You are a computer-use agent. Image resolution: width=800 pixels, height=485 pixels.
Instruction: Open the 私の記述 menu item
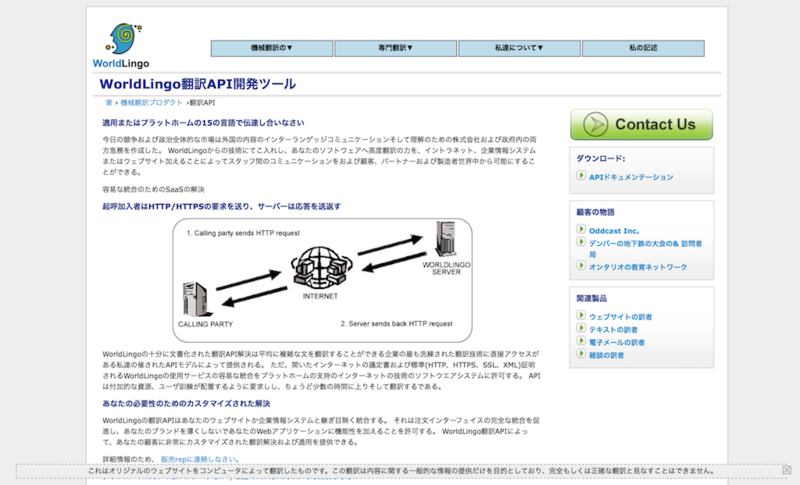click(643, 48)
